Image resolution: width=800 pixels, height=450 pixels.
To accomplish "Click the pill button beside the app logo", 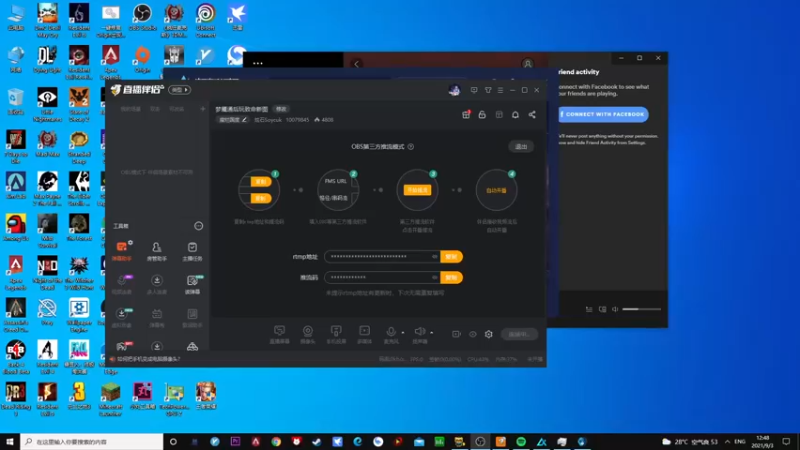I will pyautogui.click(x=179, y=90).
